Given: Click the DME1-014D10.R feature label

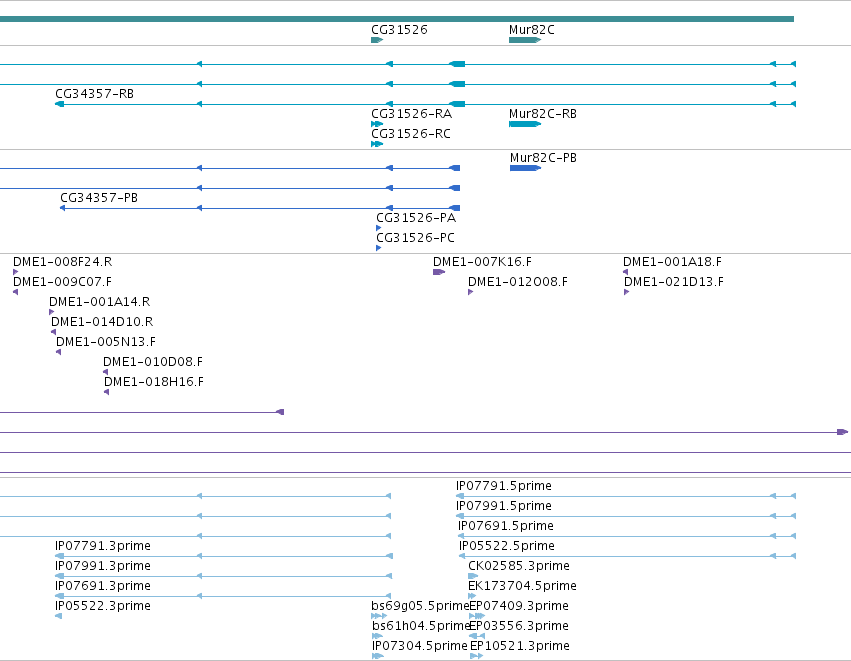Looking at the screenshot, I should click(102, 322).
